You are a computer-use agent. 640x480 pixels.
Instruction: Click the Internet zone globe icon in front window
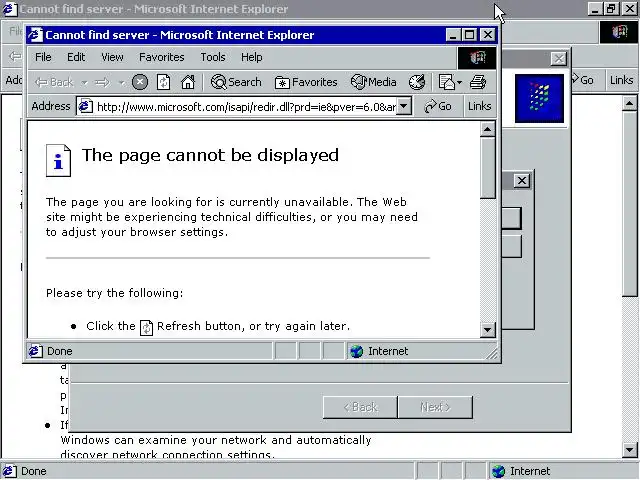[x=356, y=351]
